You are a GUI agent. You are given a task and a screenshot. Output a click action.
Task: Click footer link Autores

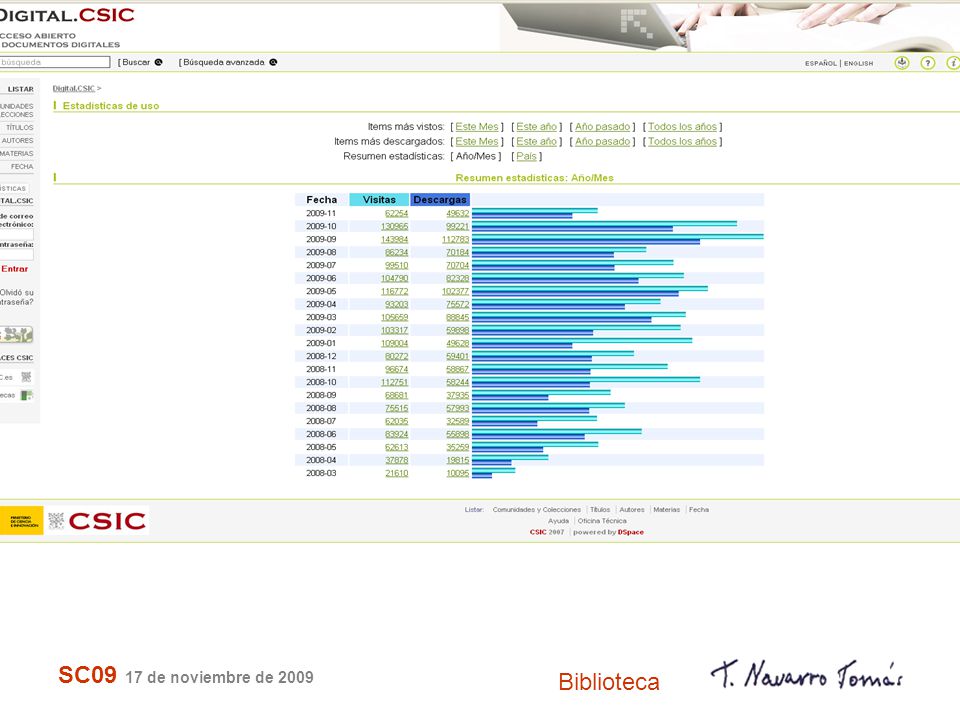coord(632,509)
